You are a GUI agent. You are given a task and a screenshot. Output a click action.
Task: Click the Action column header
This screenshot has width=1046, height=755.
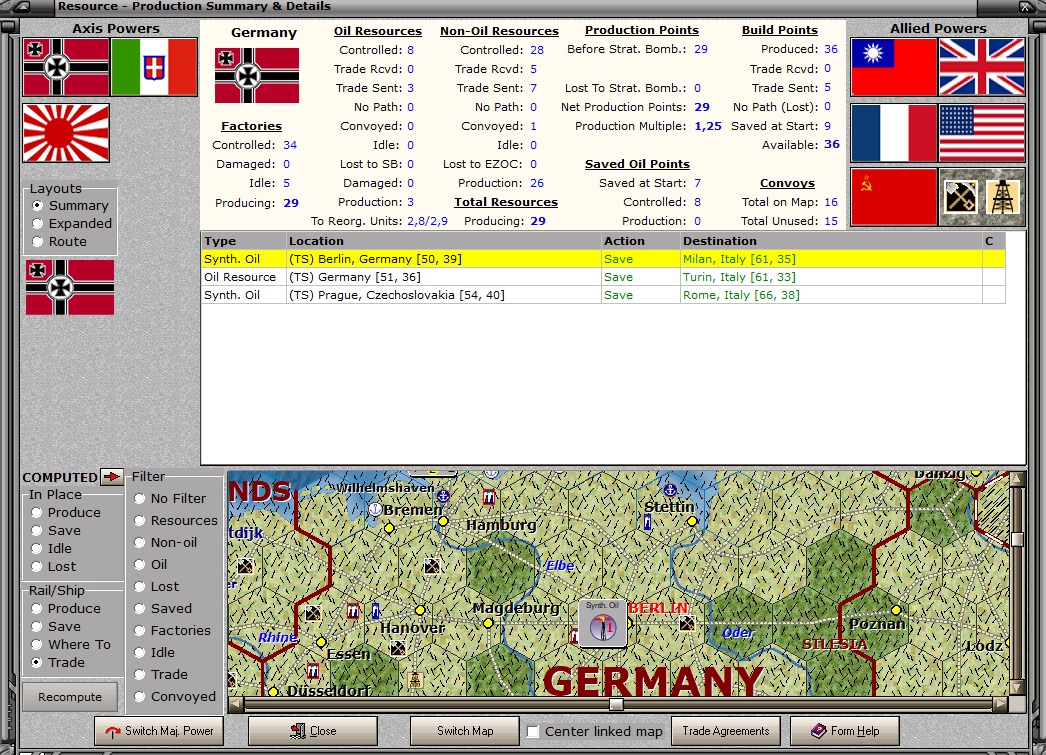click(640, 241)
